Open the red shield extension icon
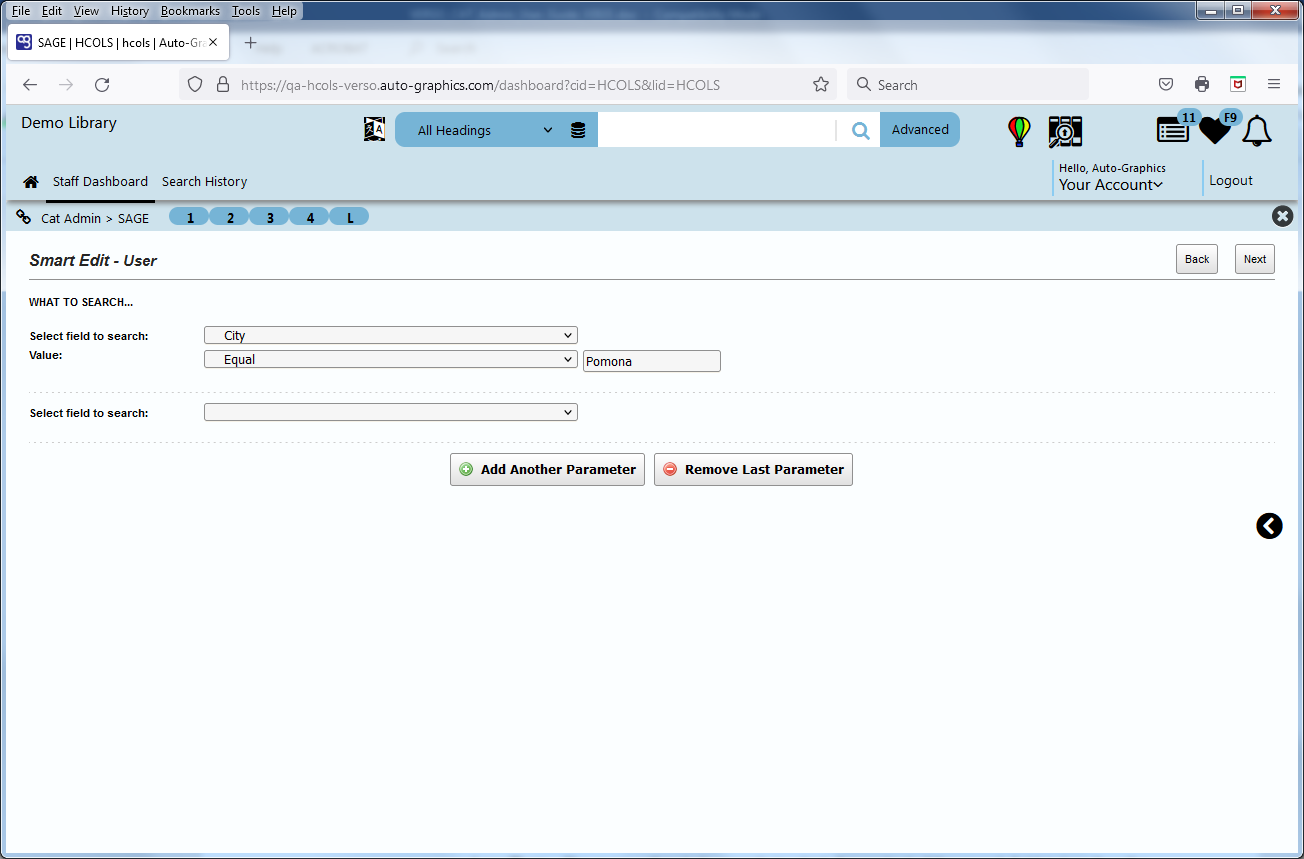1304x859 pixels. pyautogui.click(x=1238, y=85)
